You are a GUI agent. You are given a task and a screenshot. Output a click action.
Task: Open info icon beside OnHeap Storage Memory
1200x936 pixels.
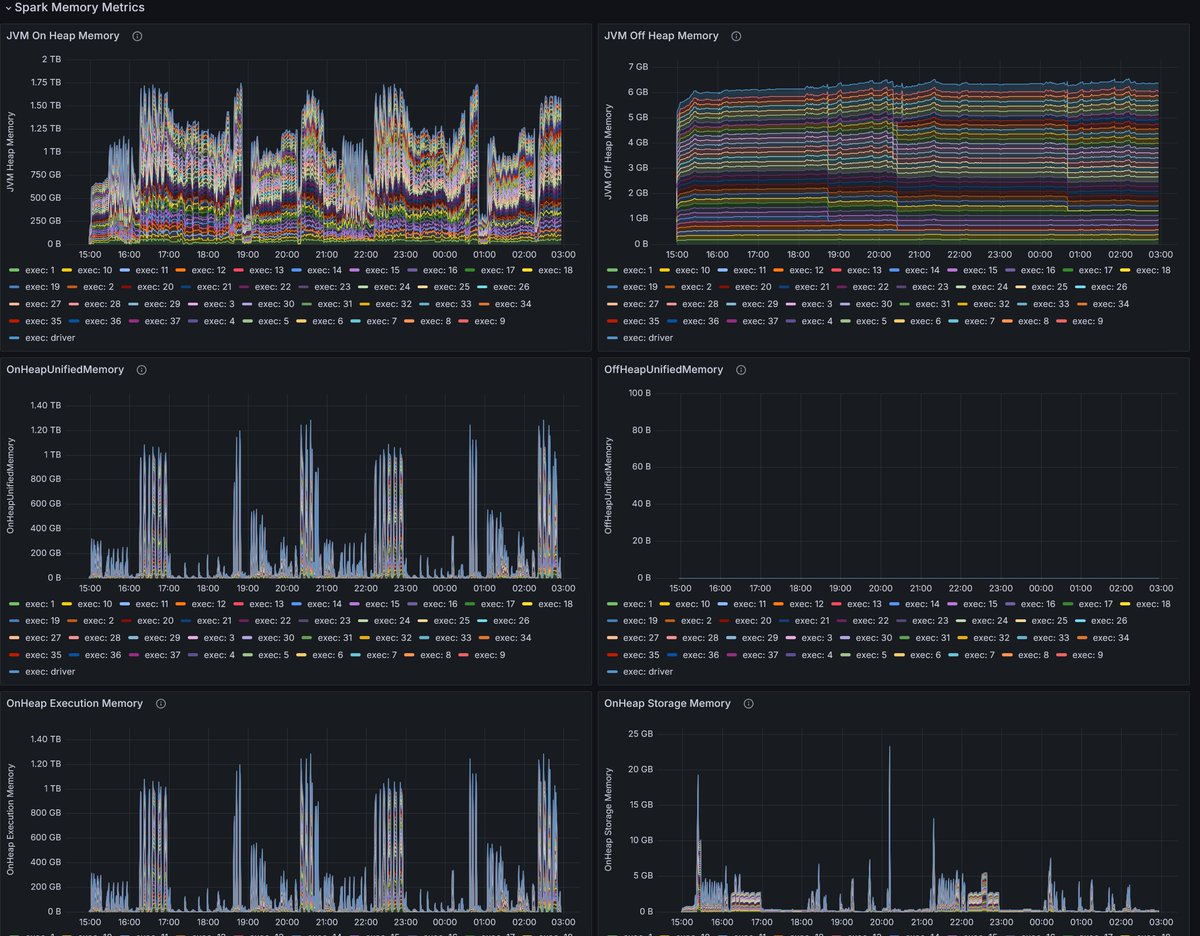(749, 704)
